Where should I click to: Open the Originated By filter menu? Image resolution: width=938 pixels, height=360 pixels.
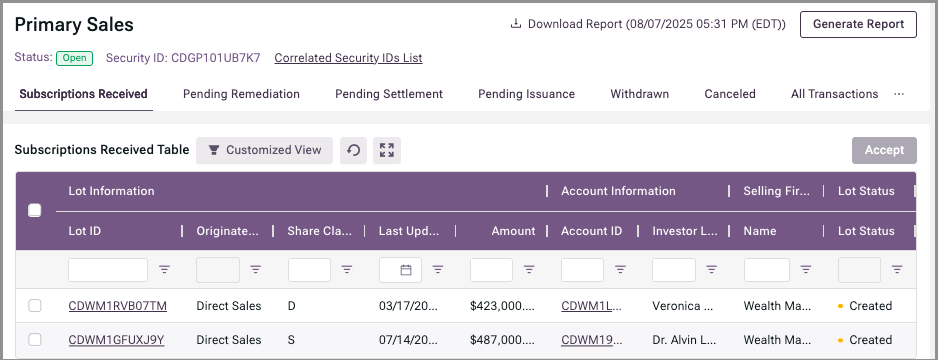coord(255,270)
